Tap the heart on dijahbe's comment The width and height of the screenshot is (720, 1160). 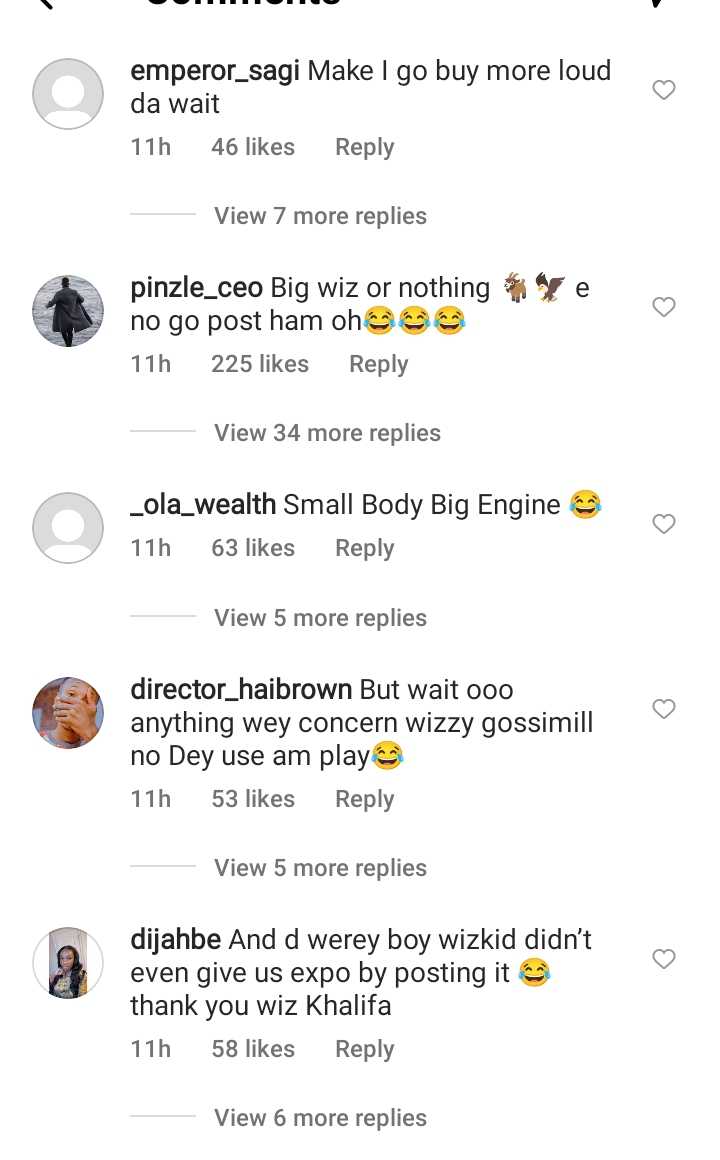664,959
